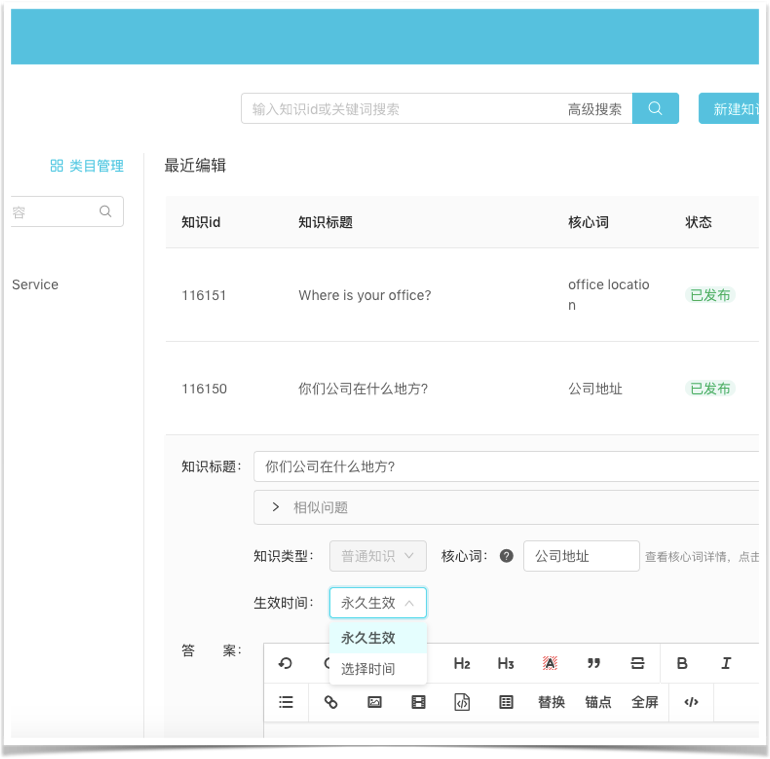Viewport: 770px width, 759px height.
Task: Open the 生效时间 dropdown
Action: pos(377,603)
